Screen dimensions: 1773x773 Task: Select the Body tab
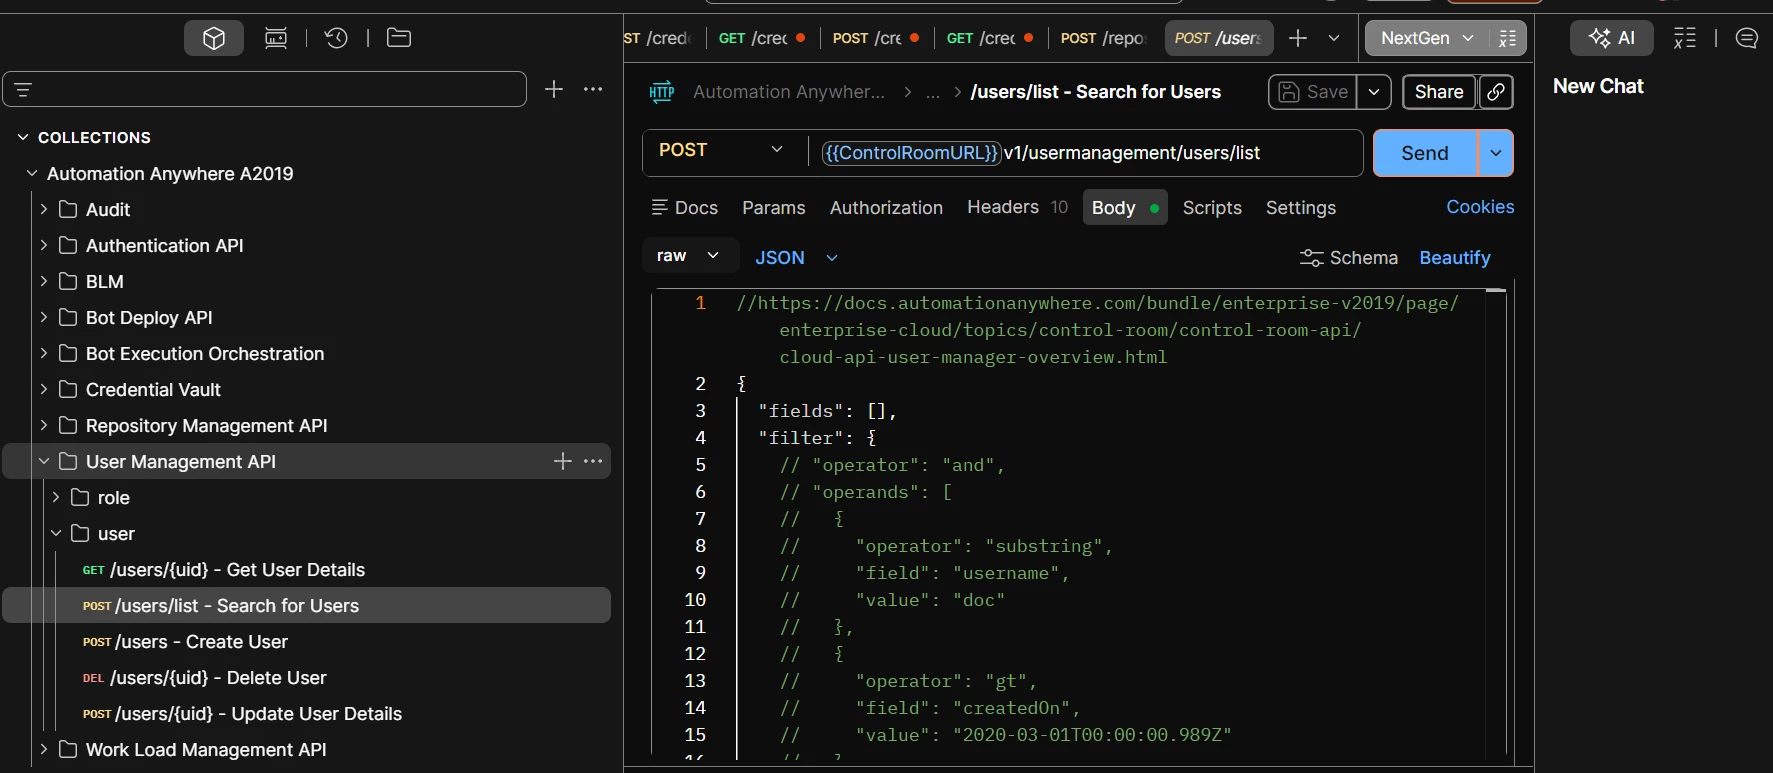pos(1125,207)
